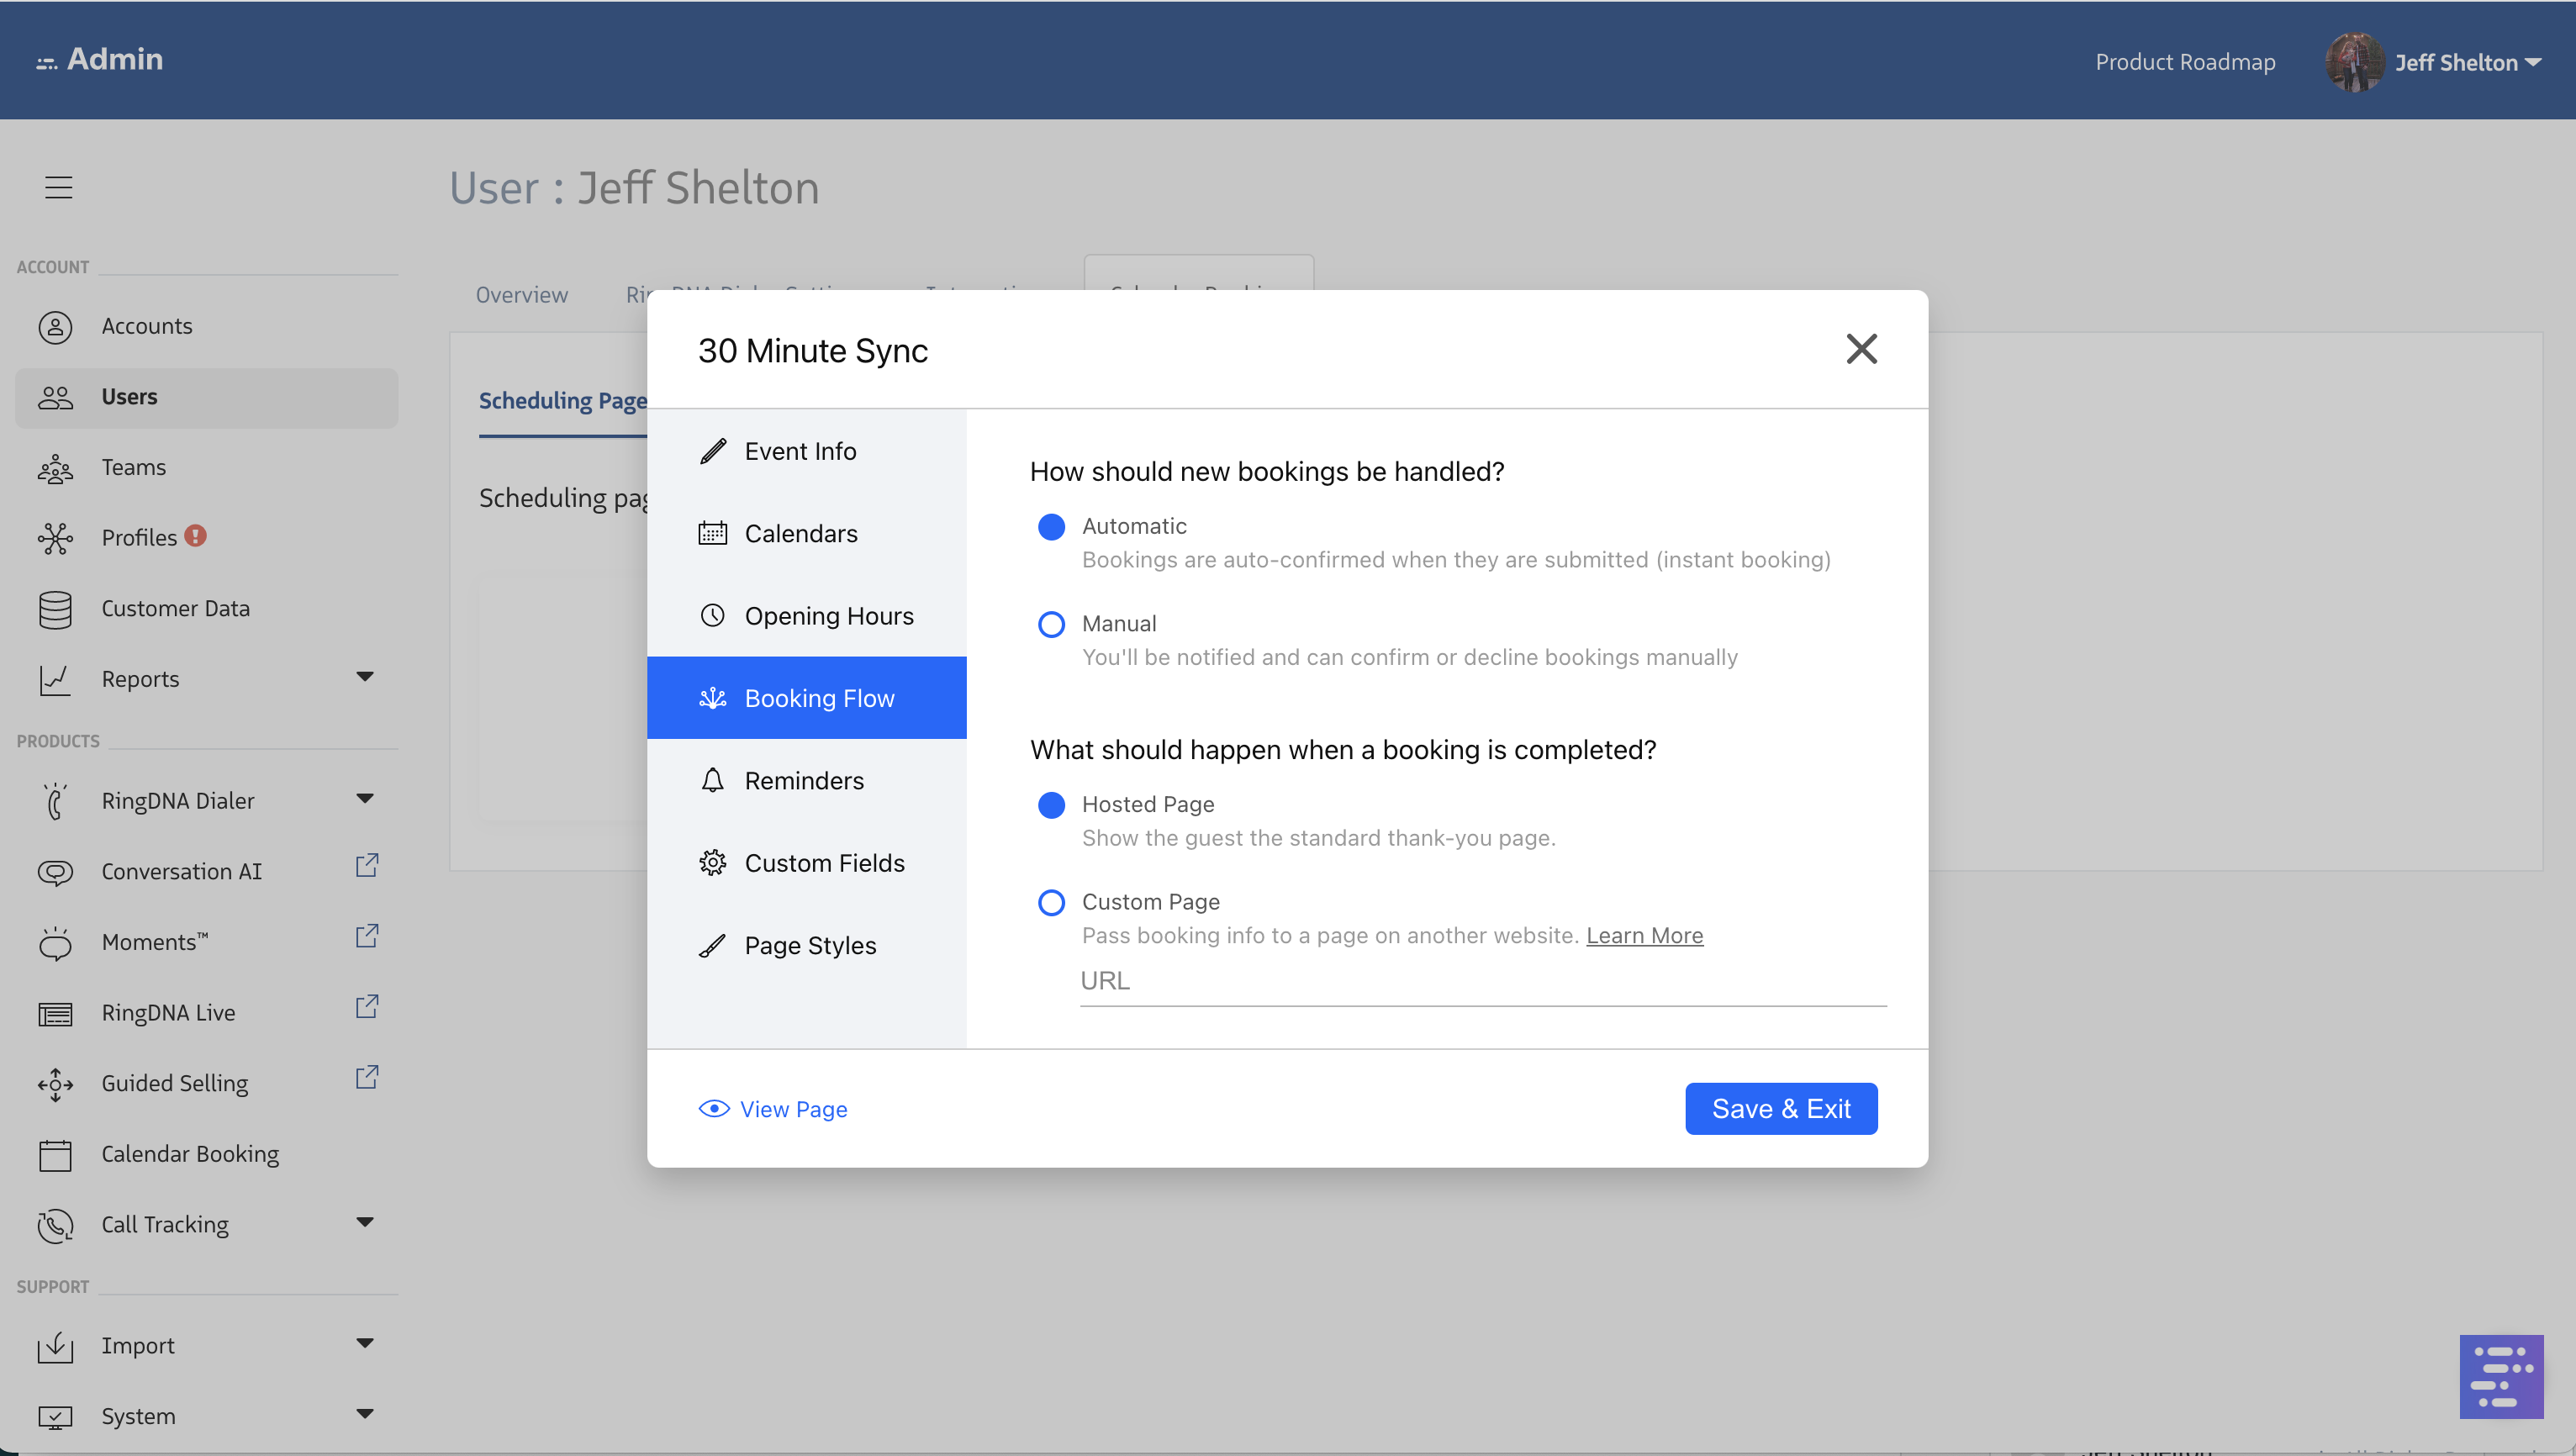Click the hamburger menu icon in sidebar
This screenshot has height=1456, width=2576.
[x=58, y=187]
